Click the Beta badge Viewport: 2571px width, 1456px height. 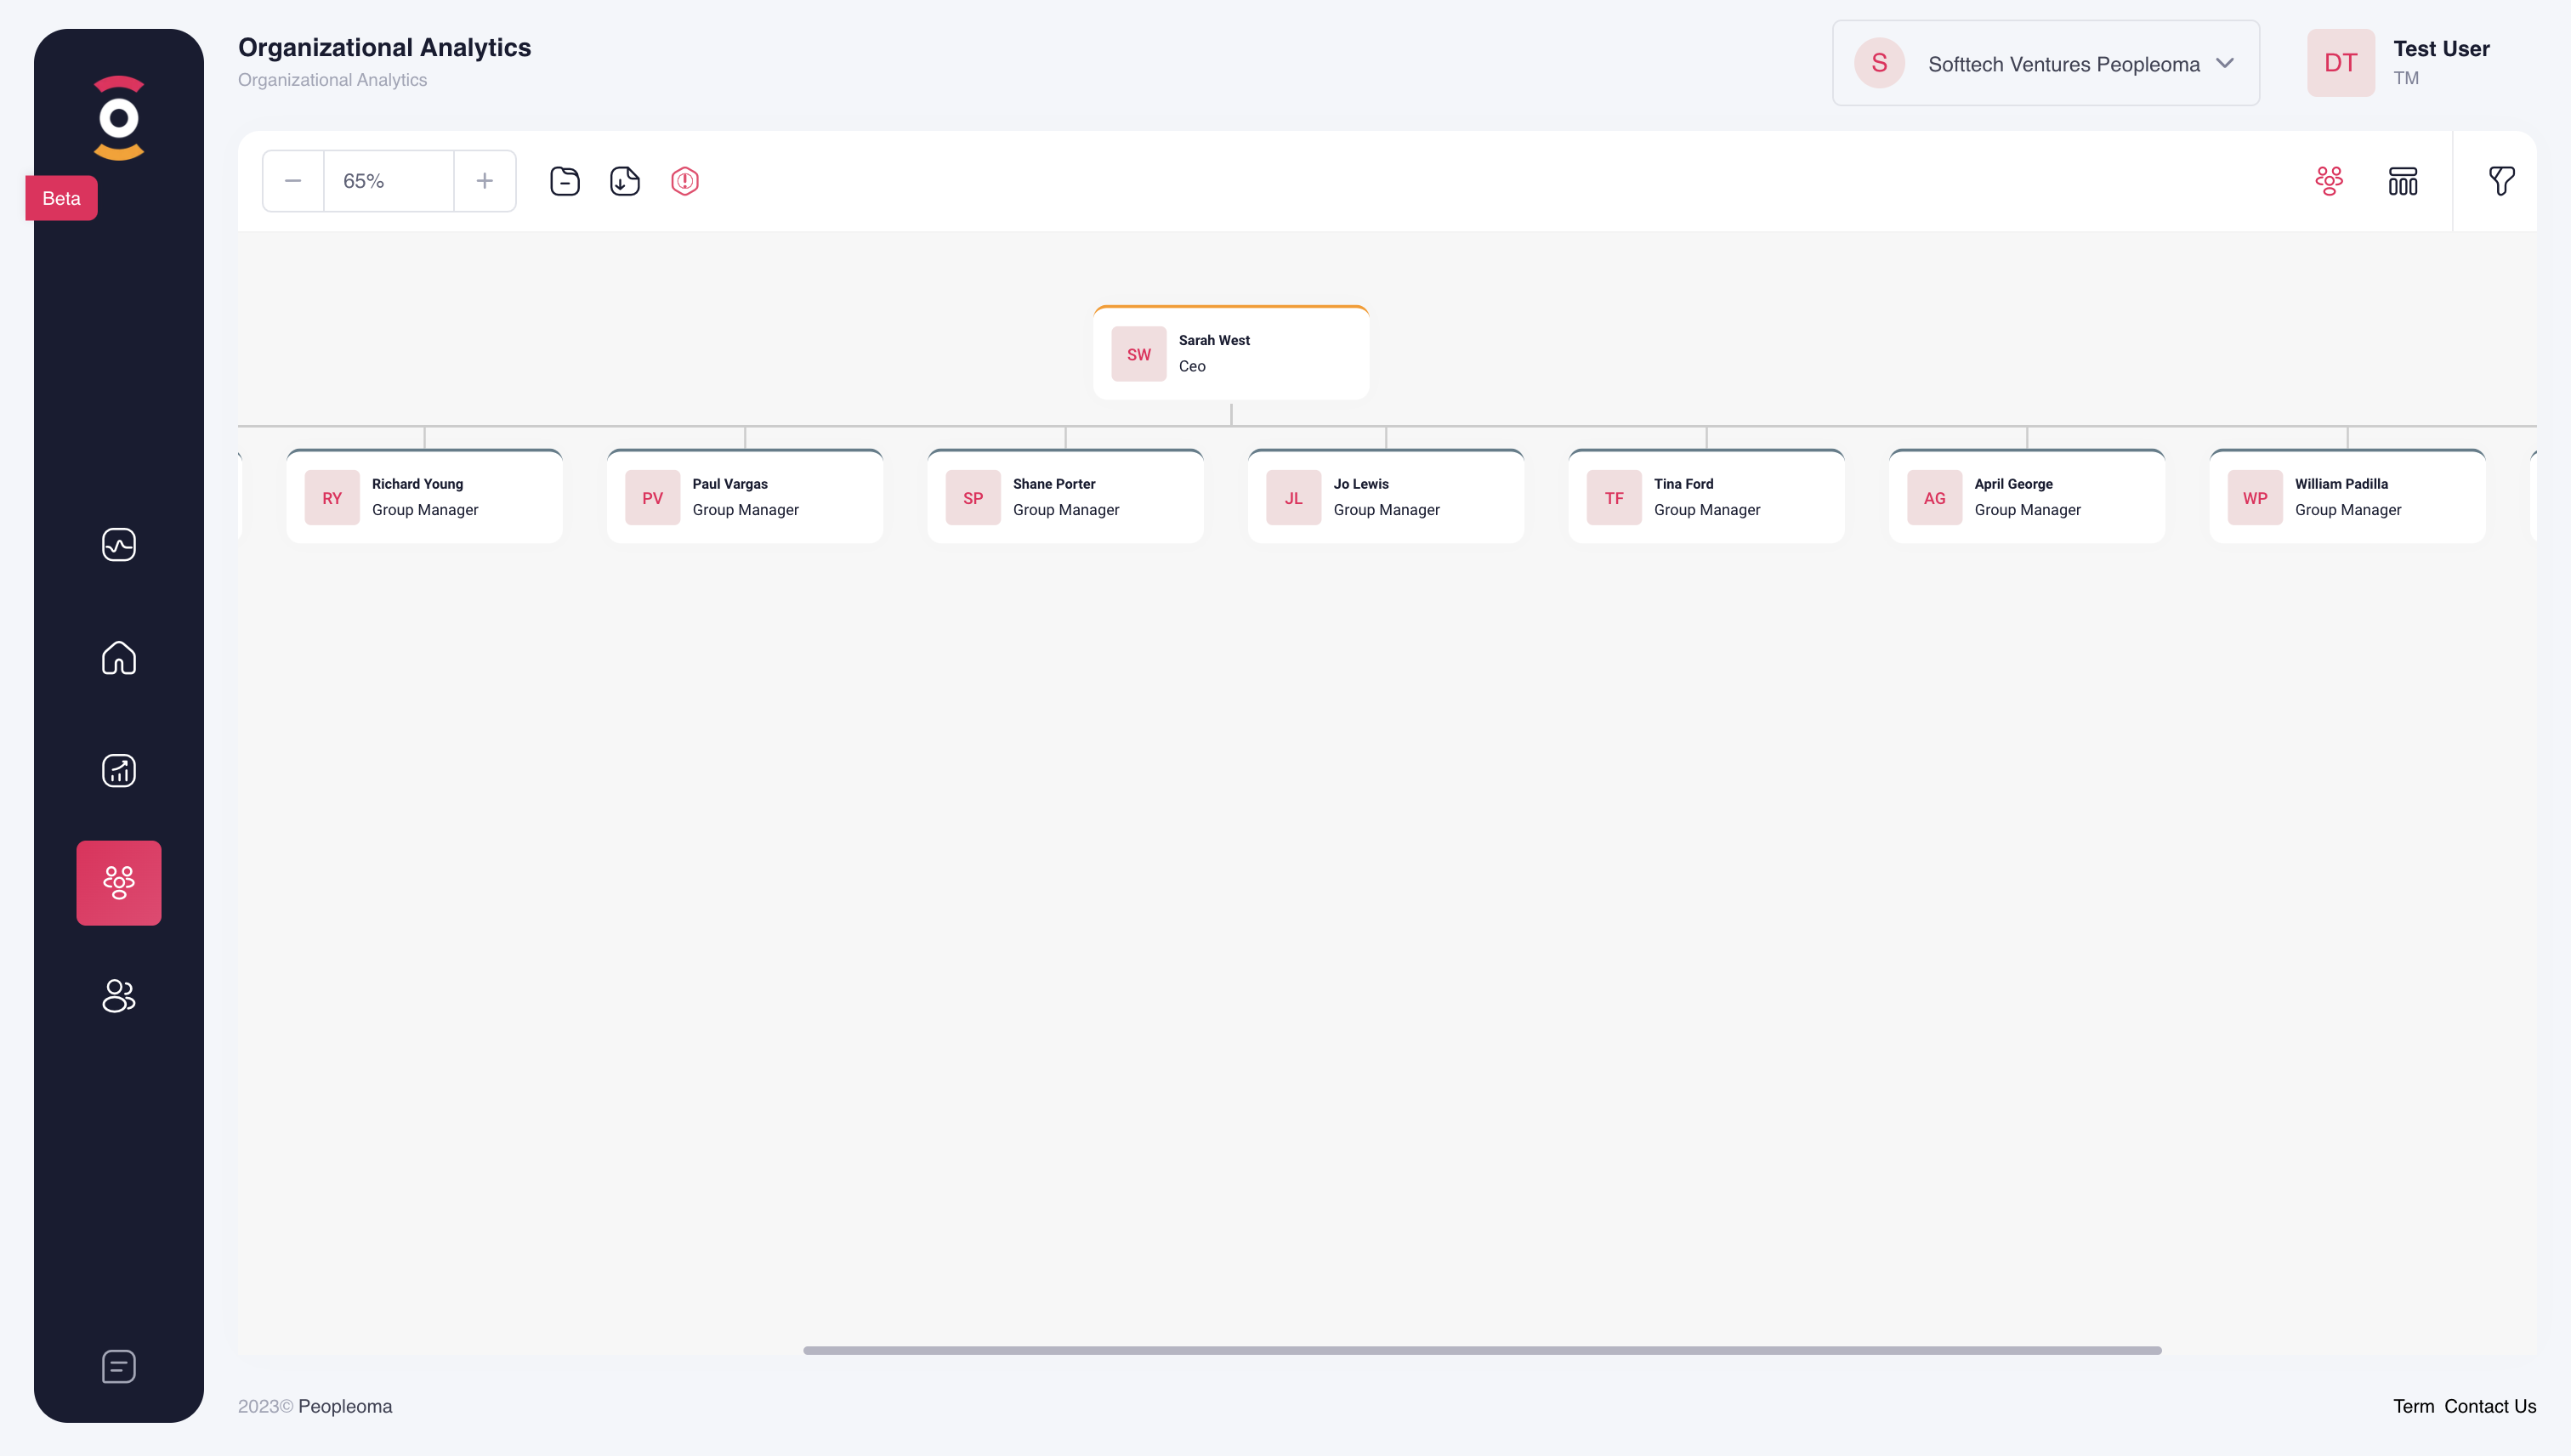click(x=61, y=198)
